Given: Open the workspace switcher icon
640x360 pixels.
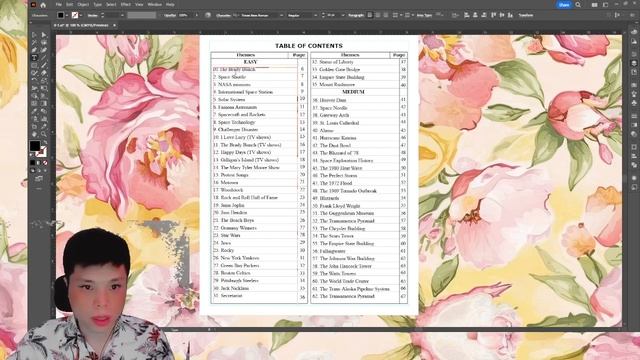Looking at the screenshot, I should [606, 5].
